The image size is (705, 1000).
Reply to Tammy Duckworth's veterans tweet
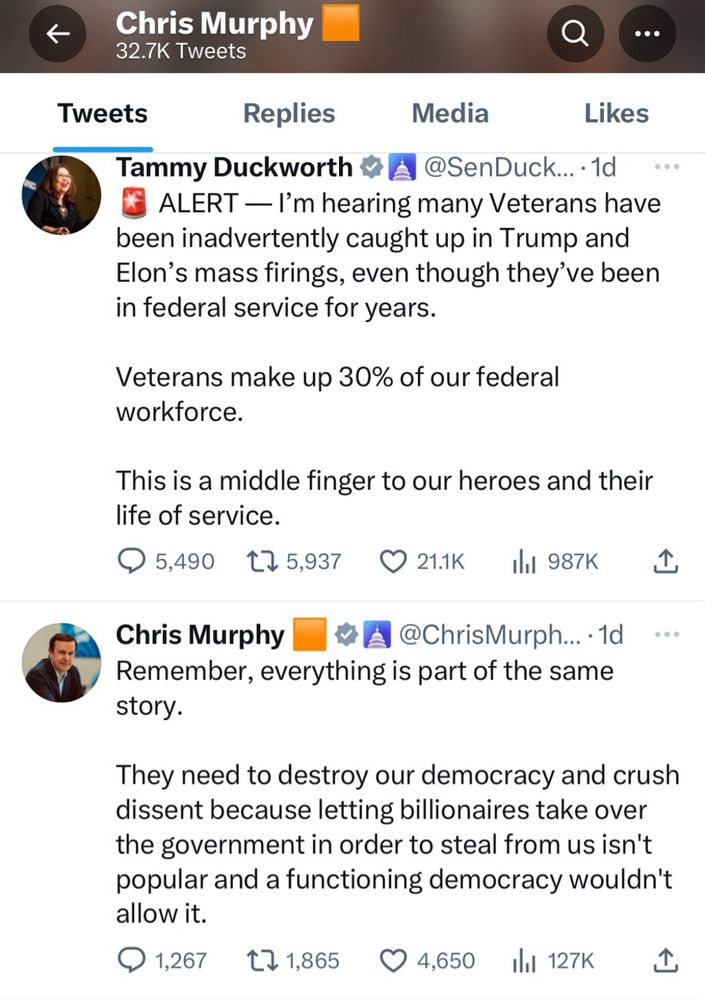pyautogui.click(x=133, y=562)
